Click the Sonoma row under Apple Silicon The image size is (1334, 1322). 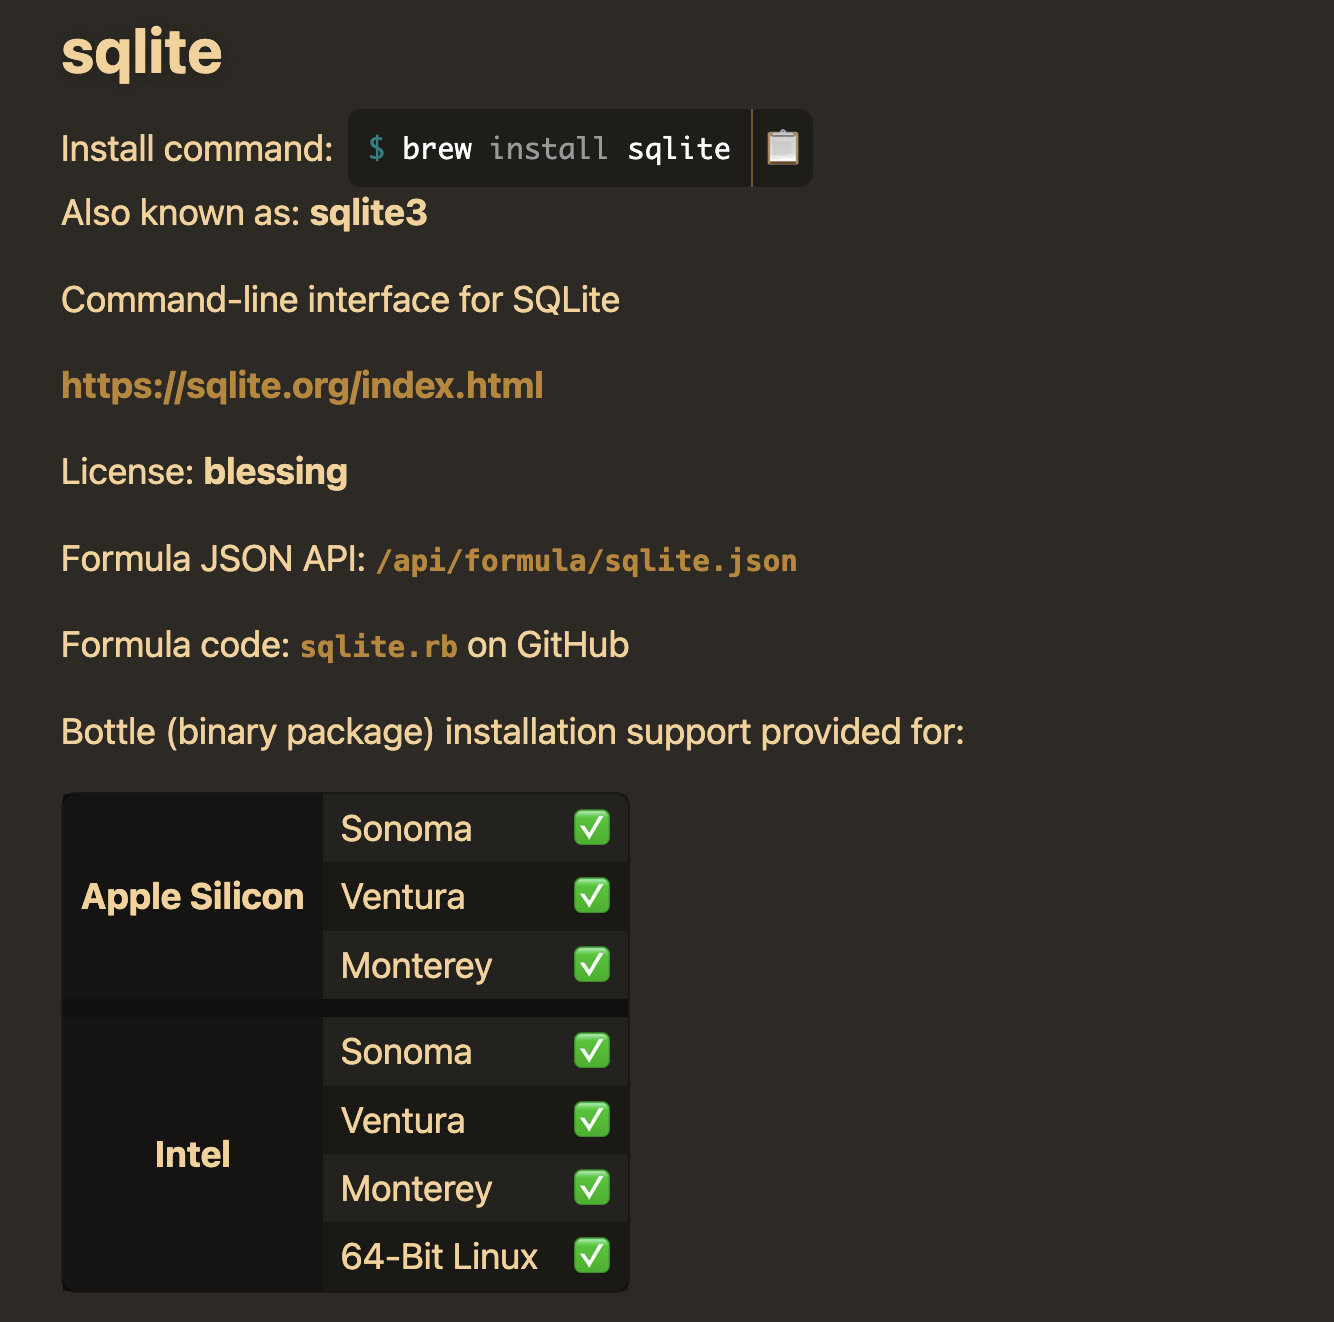pos(406,828)
